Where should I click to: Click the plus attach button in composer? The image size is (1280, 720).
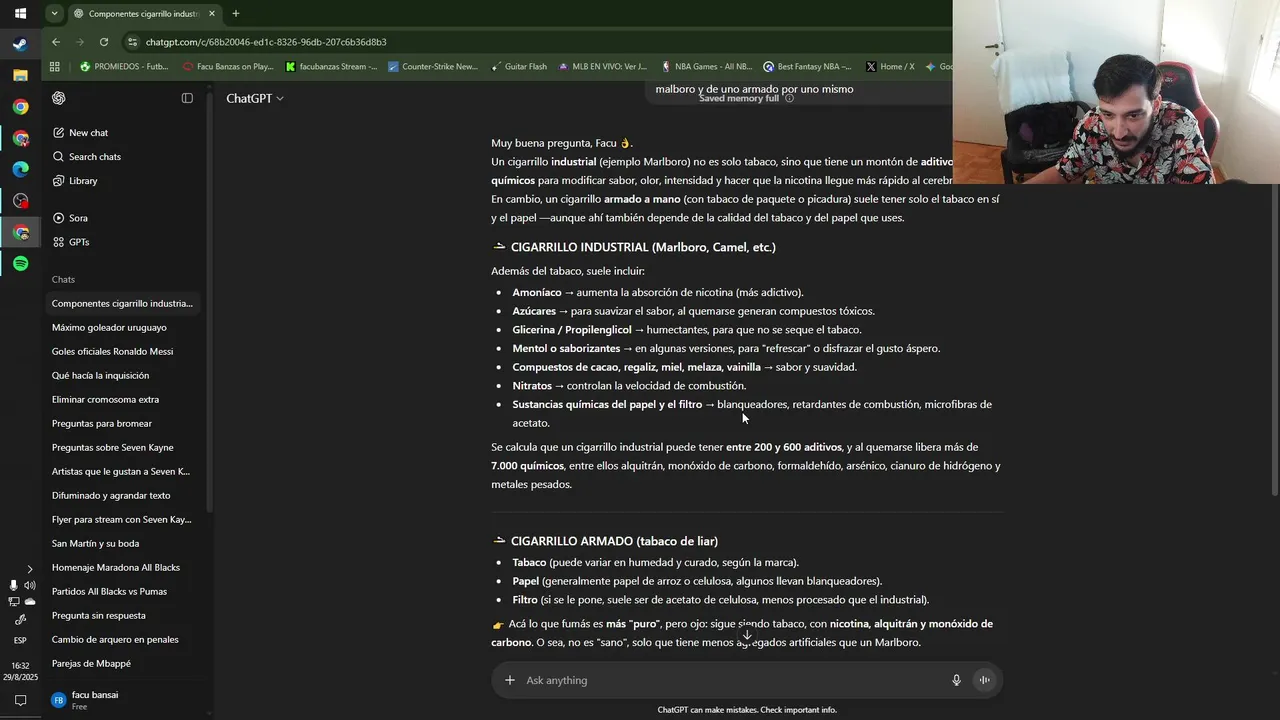(510, 680)
